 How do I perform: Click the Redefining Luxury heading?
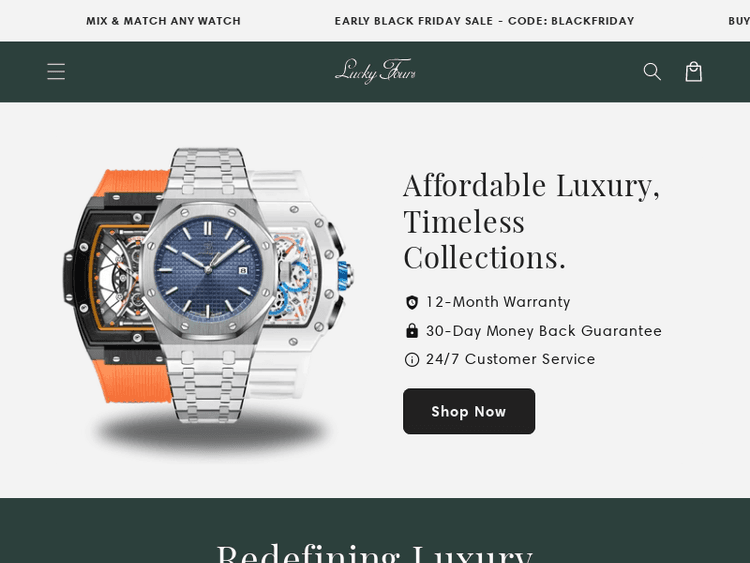pos(375,553)
